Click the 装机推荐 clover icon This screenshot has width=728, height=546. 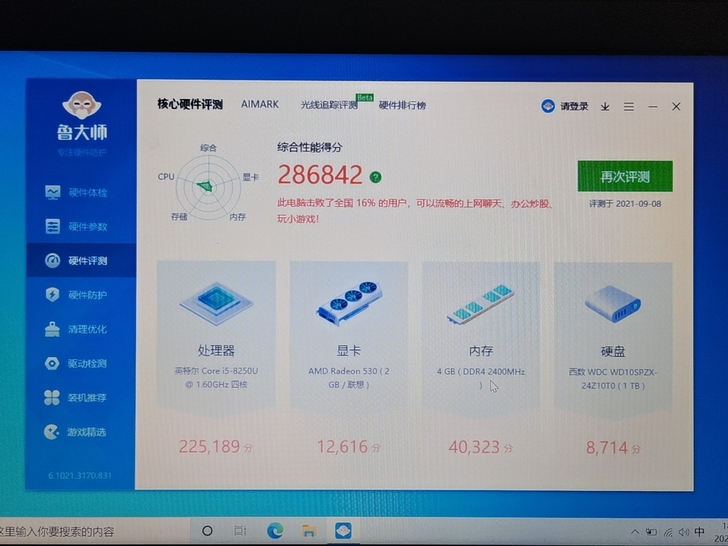click(x=52, y=397)
